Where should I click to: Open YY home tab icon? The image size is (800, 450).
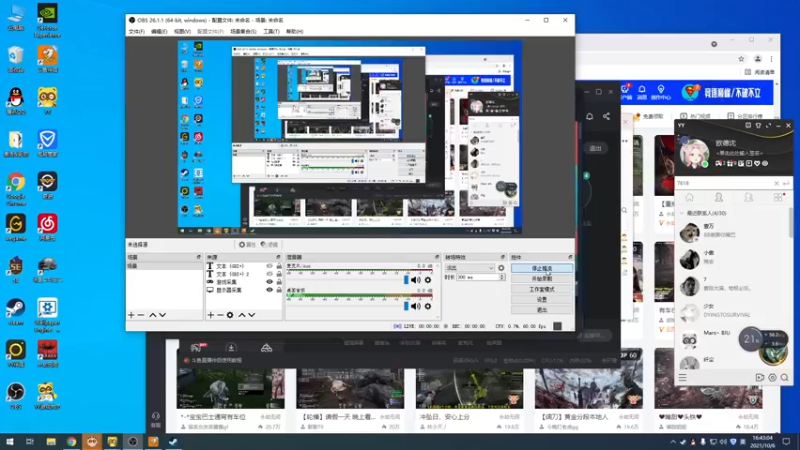click(x=689, y=197)
